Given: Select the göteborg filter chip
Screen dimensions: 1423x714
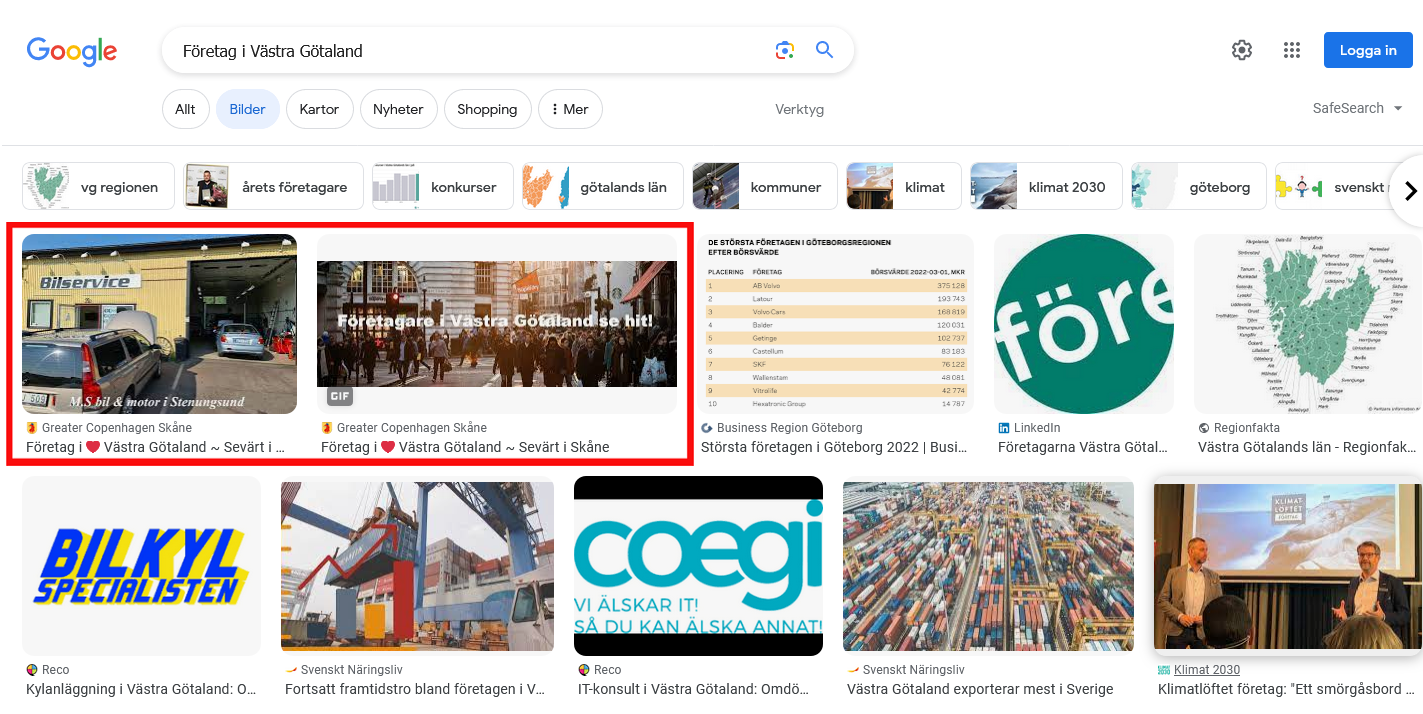Looking at the screenshot, I should coord(1199,186).
